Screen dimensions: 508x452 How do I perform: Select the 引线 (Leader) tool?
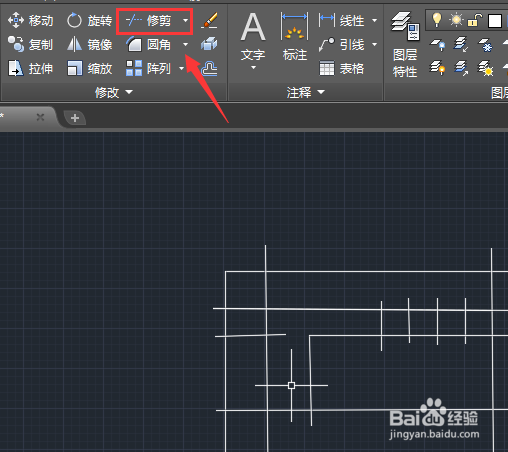[x=341, y=44]
